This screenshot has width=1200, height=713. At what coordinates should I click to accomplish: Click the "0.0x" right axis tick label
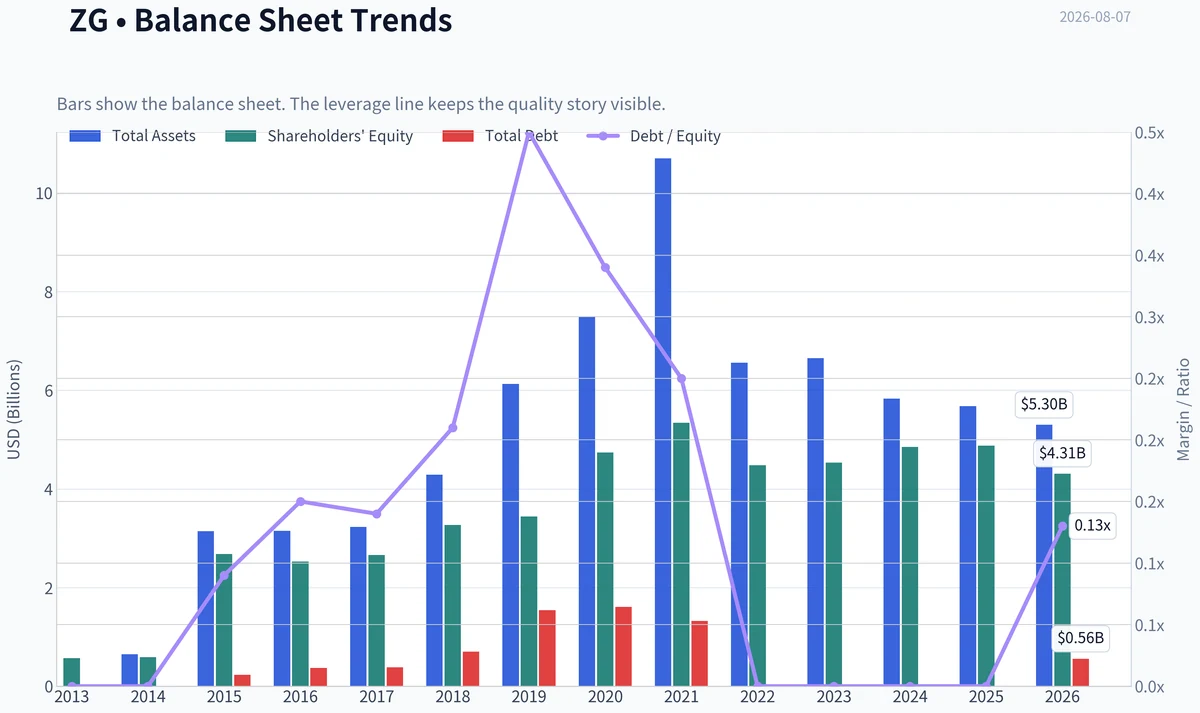[x=1150, y=687]
